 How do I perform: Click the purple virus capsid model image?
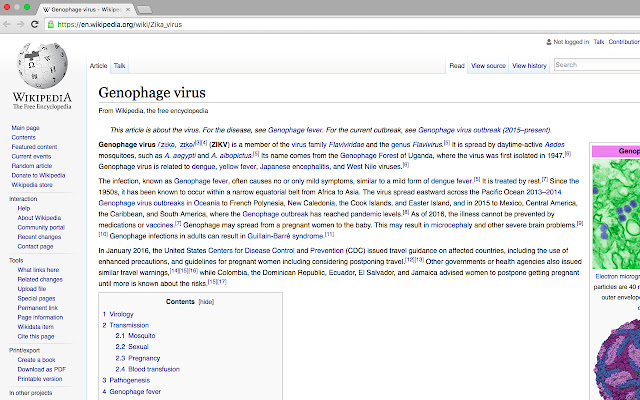pos(616,360)
